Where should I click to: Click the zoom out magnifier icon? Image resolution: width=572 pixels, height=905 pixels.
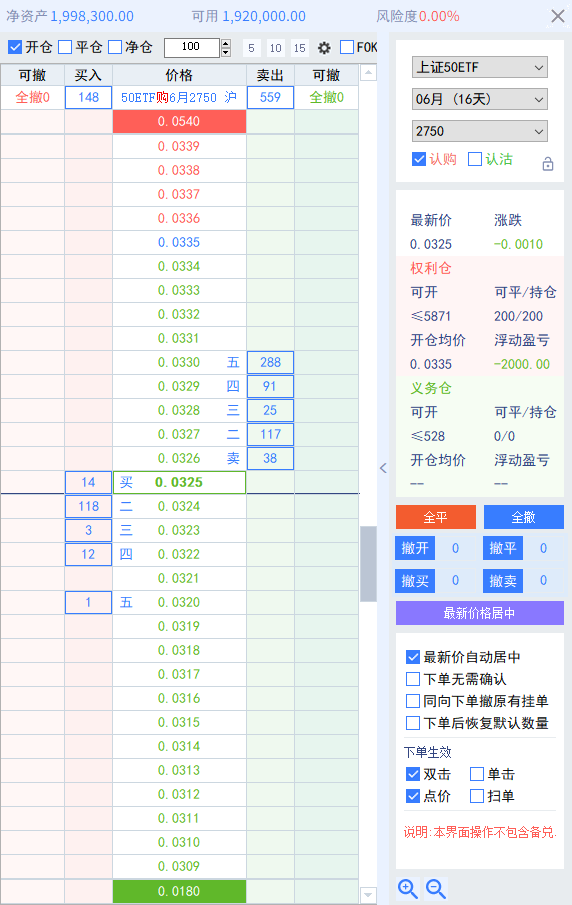pos(436,889)
